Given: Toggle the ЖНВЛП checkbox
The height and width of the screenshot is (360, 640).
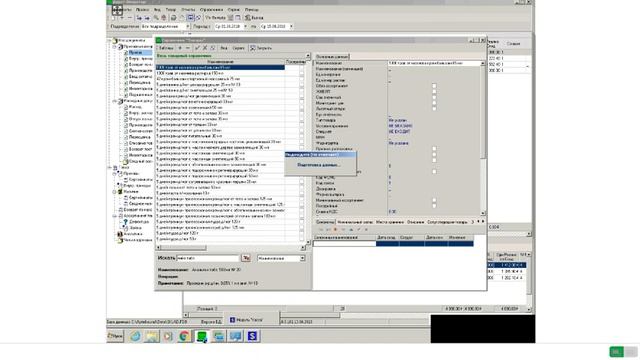Looking at the screenshot, I should click(x=434, y=92).
